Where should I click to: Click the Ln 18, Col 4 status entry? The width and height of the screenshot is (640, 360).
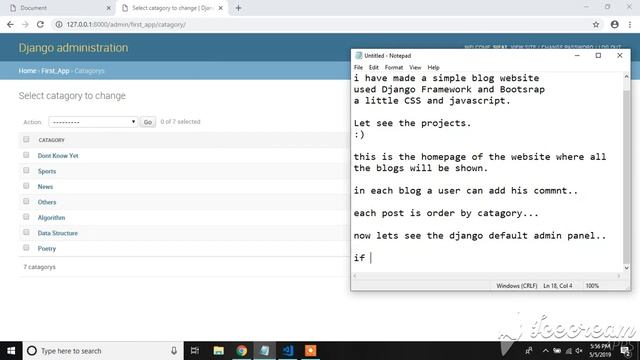558,286
